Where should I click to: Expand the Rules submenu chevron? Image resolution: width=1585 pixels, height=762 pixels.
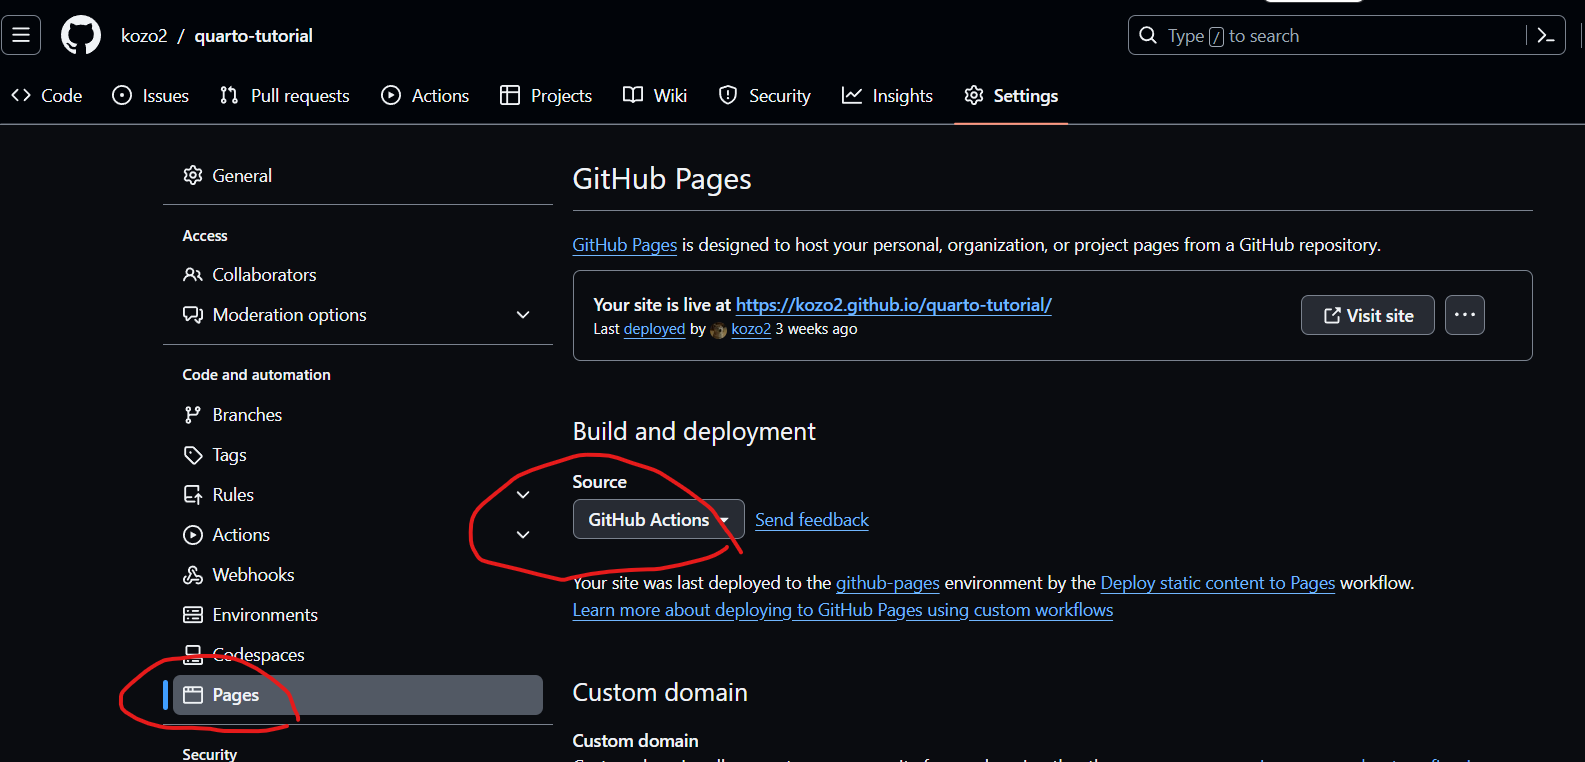(523, 494)
